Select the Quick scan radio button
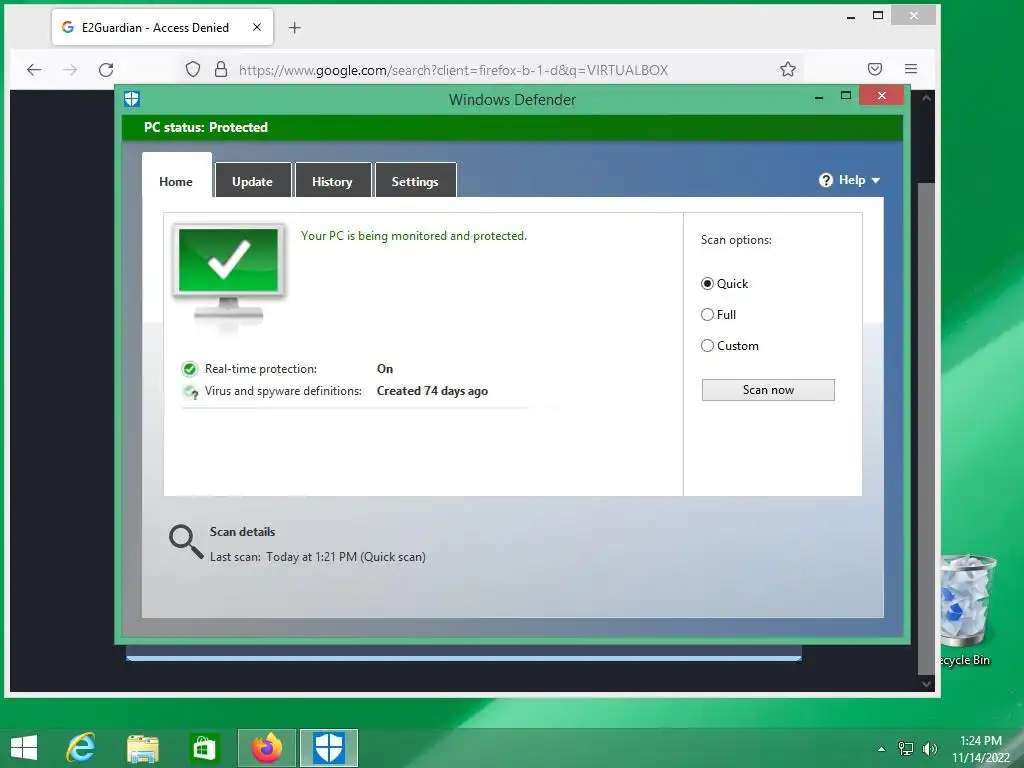The image size is (1024, 768). click(707, 283)
